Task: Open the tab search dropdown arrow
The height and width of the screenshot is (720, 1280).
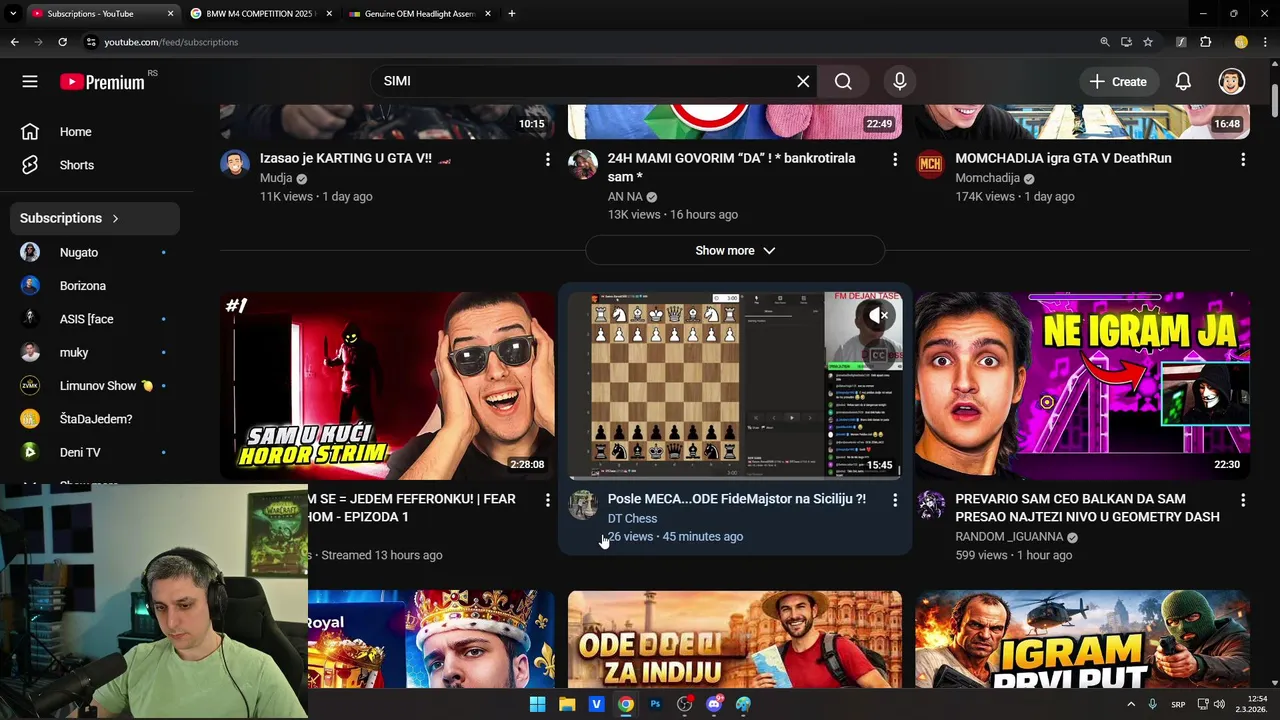Action: (x=13, y=14)
